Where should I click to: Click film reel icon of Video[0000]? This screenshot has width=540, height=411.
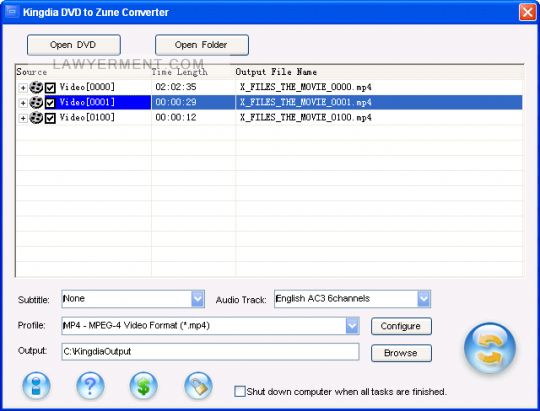click(x=36, y=88)
